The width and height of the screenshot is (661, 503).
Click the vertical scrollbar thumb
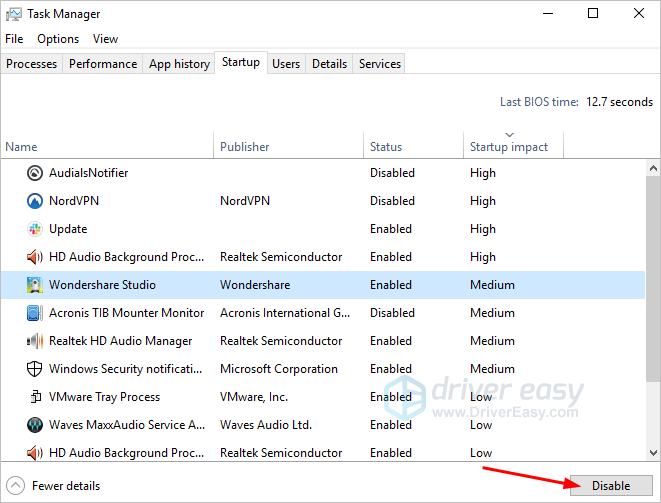point(653,280)
